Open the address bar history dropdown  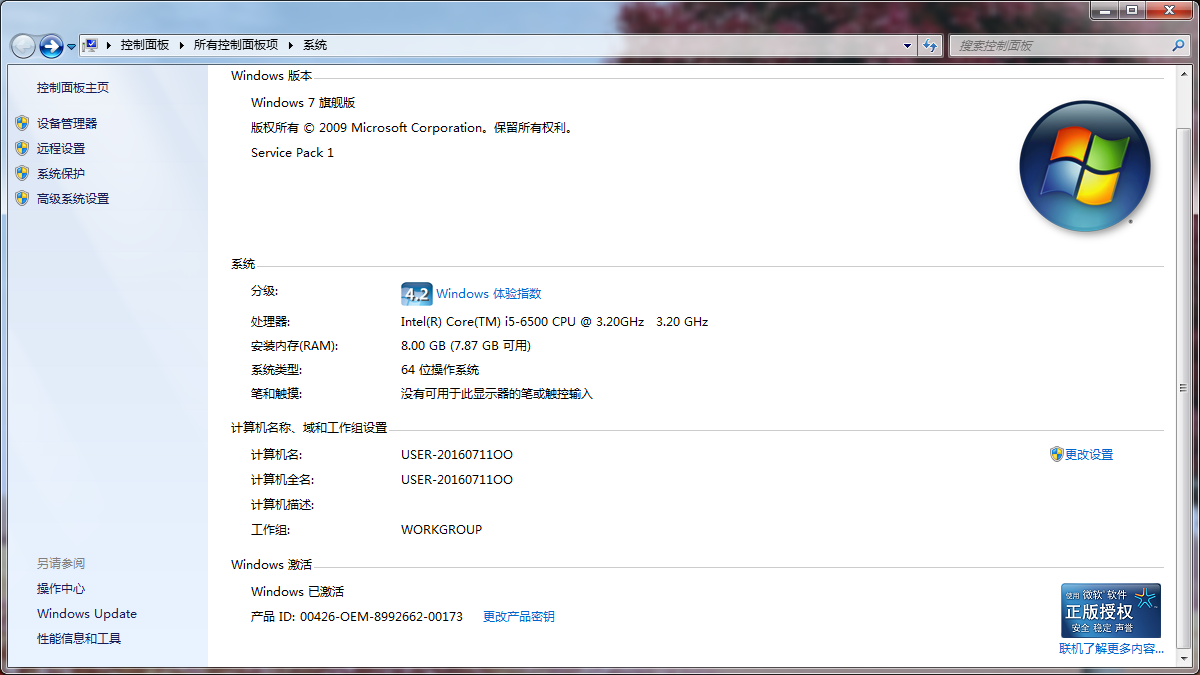(907, 45)
